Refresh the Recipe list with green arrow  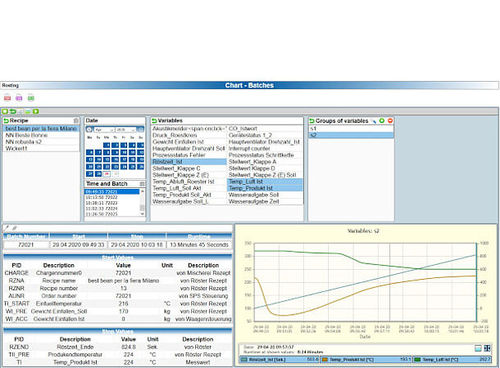click(x=6, y=121)
